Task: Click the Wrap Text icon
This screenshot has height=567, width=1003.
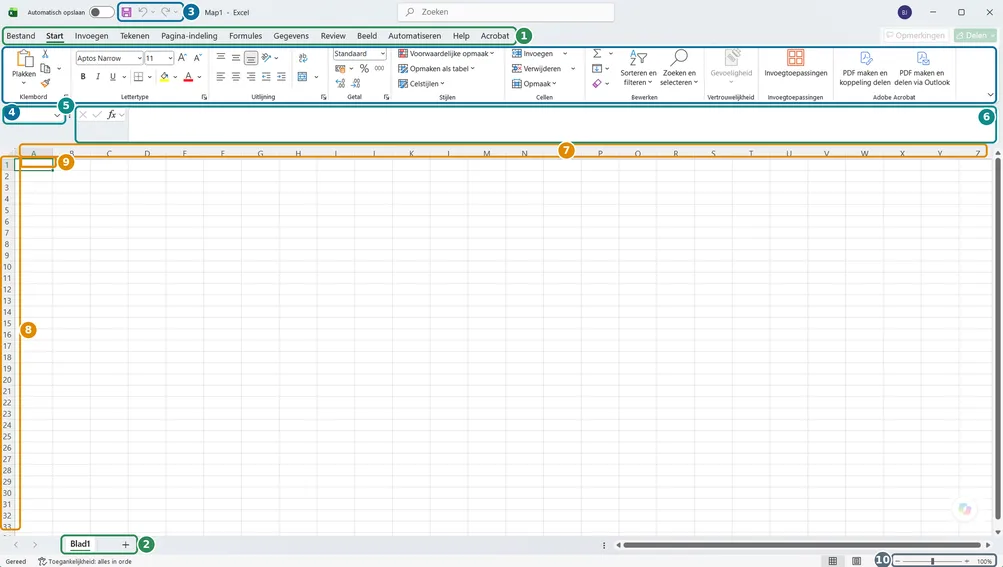Action: (x=303, y=58)
